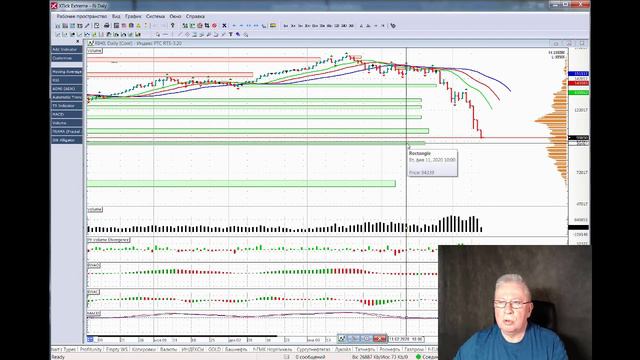The width and height of the screenshot is (640, 360).
Task: Add the TS Indicator from sidebar
Action: [x=67, y=106]
